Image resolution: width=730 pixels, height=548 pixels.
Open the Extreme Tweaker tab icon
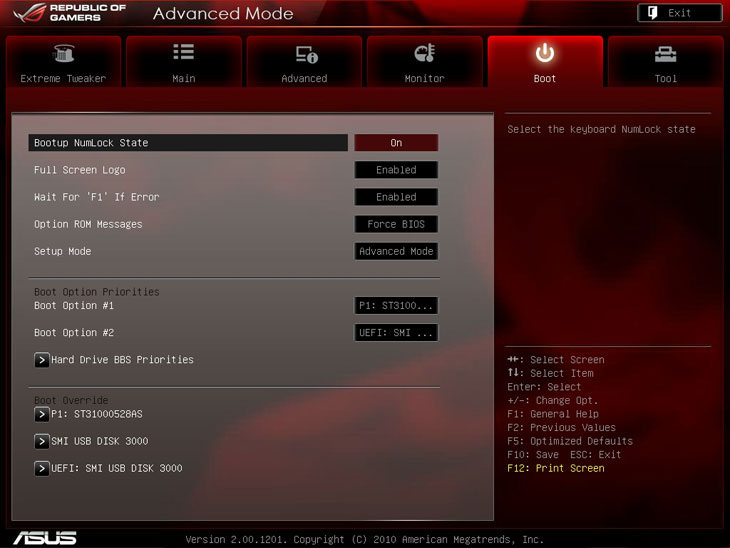pos(63,54)
